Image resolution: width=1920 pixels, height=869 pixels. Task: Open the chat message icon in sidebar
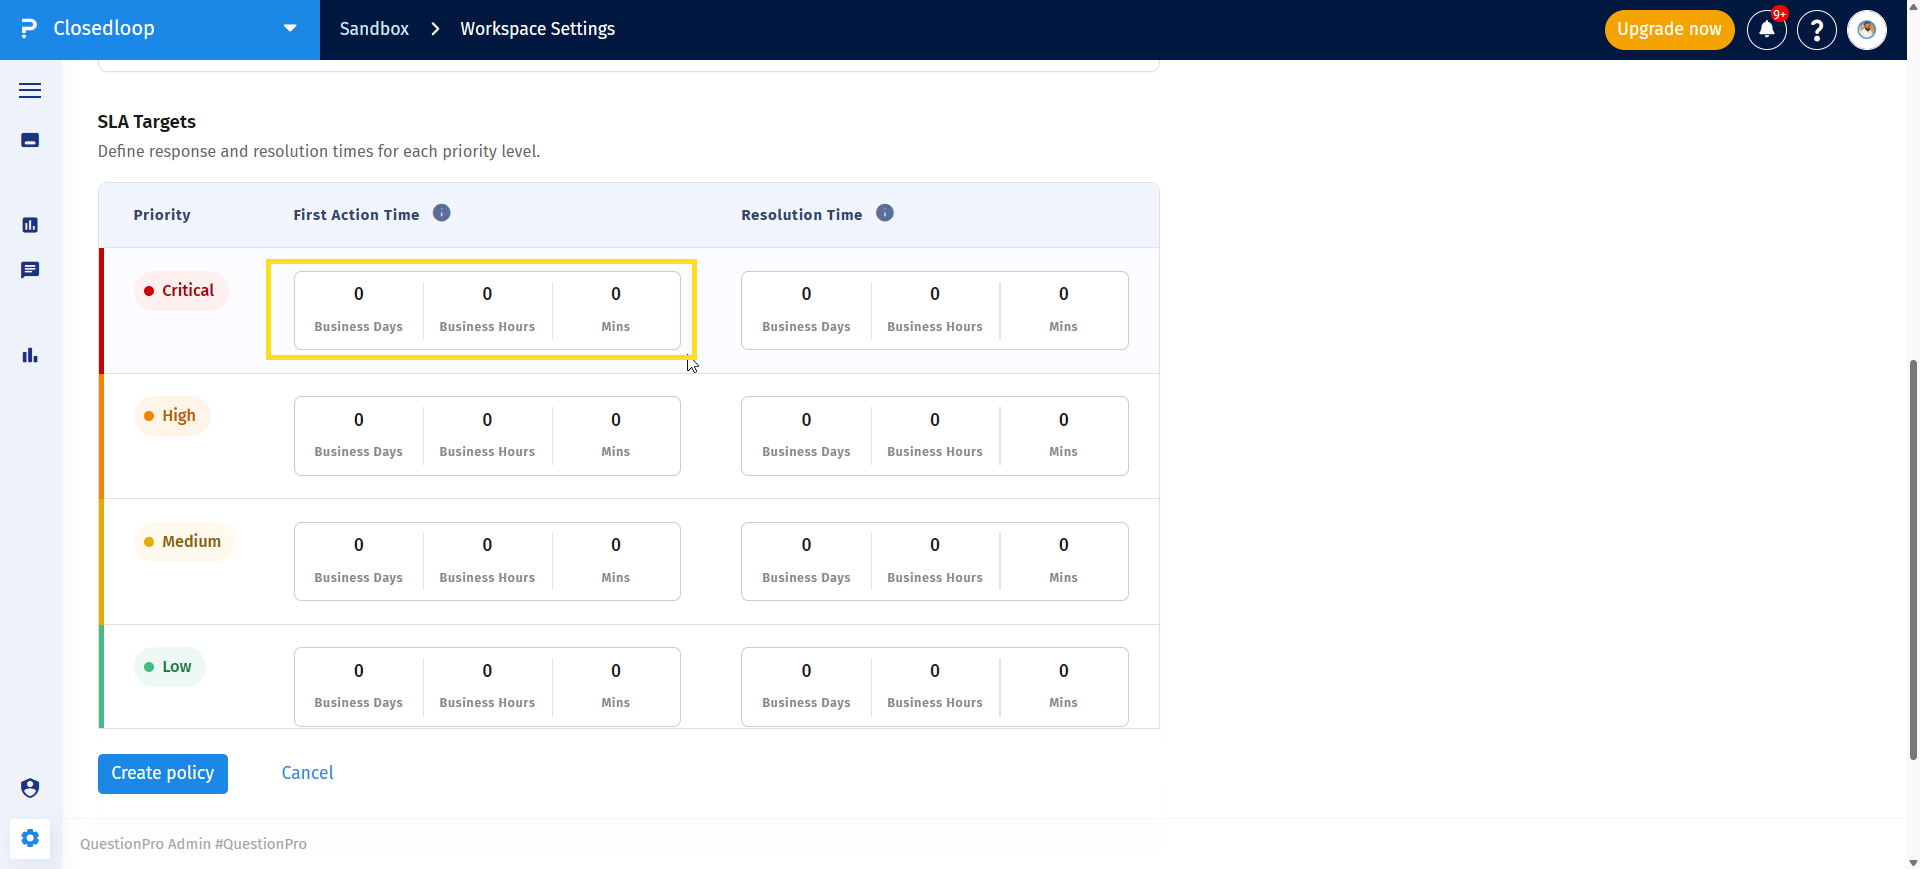(30, 270)
